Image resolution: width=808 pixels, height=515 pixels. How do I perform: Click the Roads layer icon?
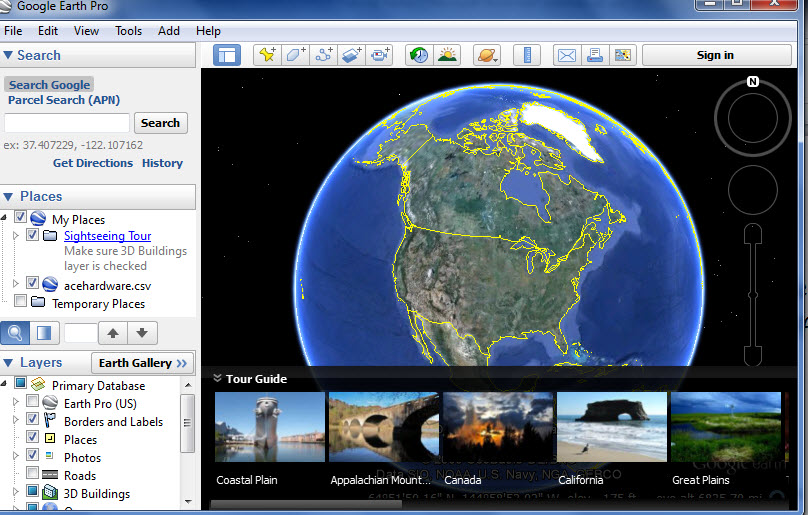pos(50,474)
